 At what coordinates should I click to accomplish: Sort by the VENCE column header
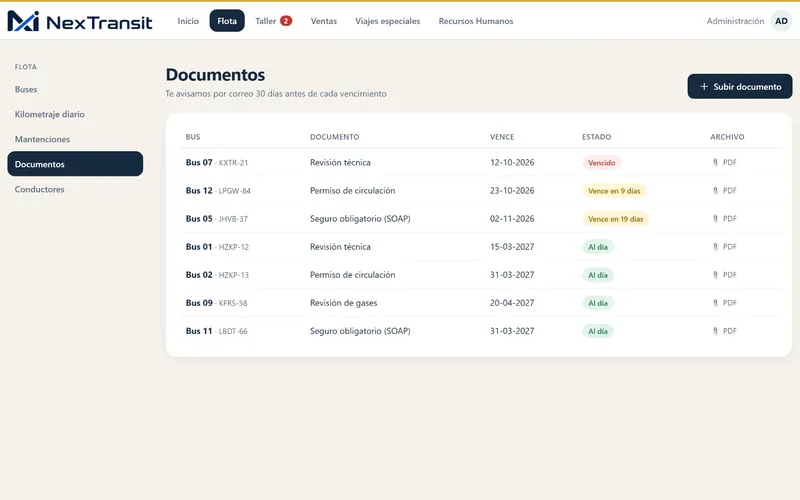point(502,137)
